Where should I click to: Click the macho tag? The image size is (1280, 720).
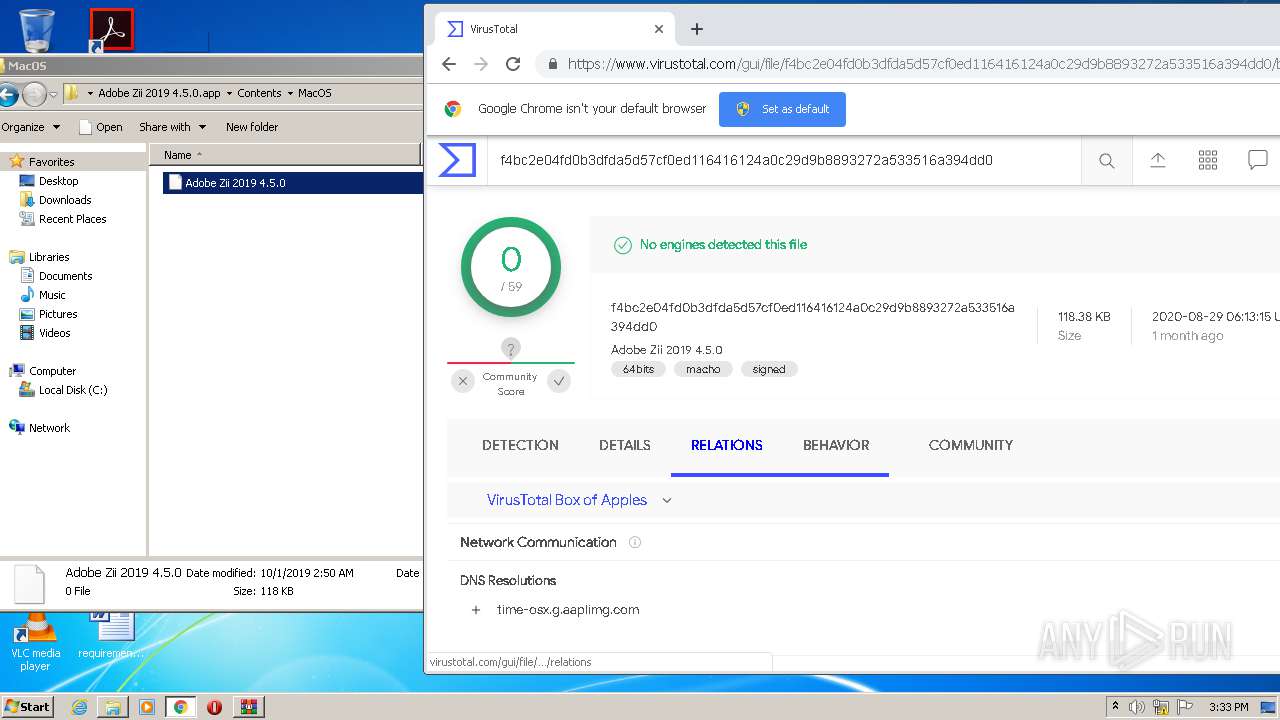pyautogui.click(x=703, y=369)
